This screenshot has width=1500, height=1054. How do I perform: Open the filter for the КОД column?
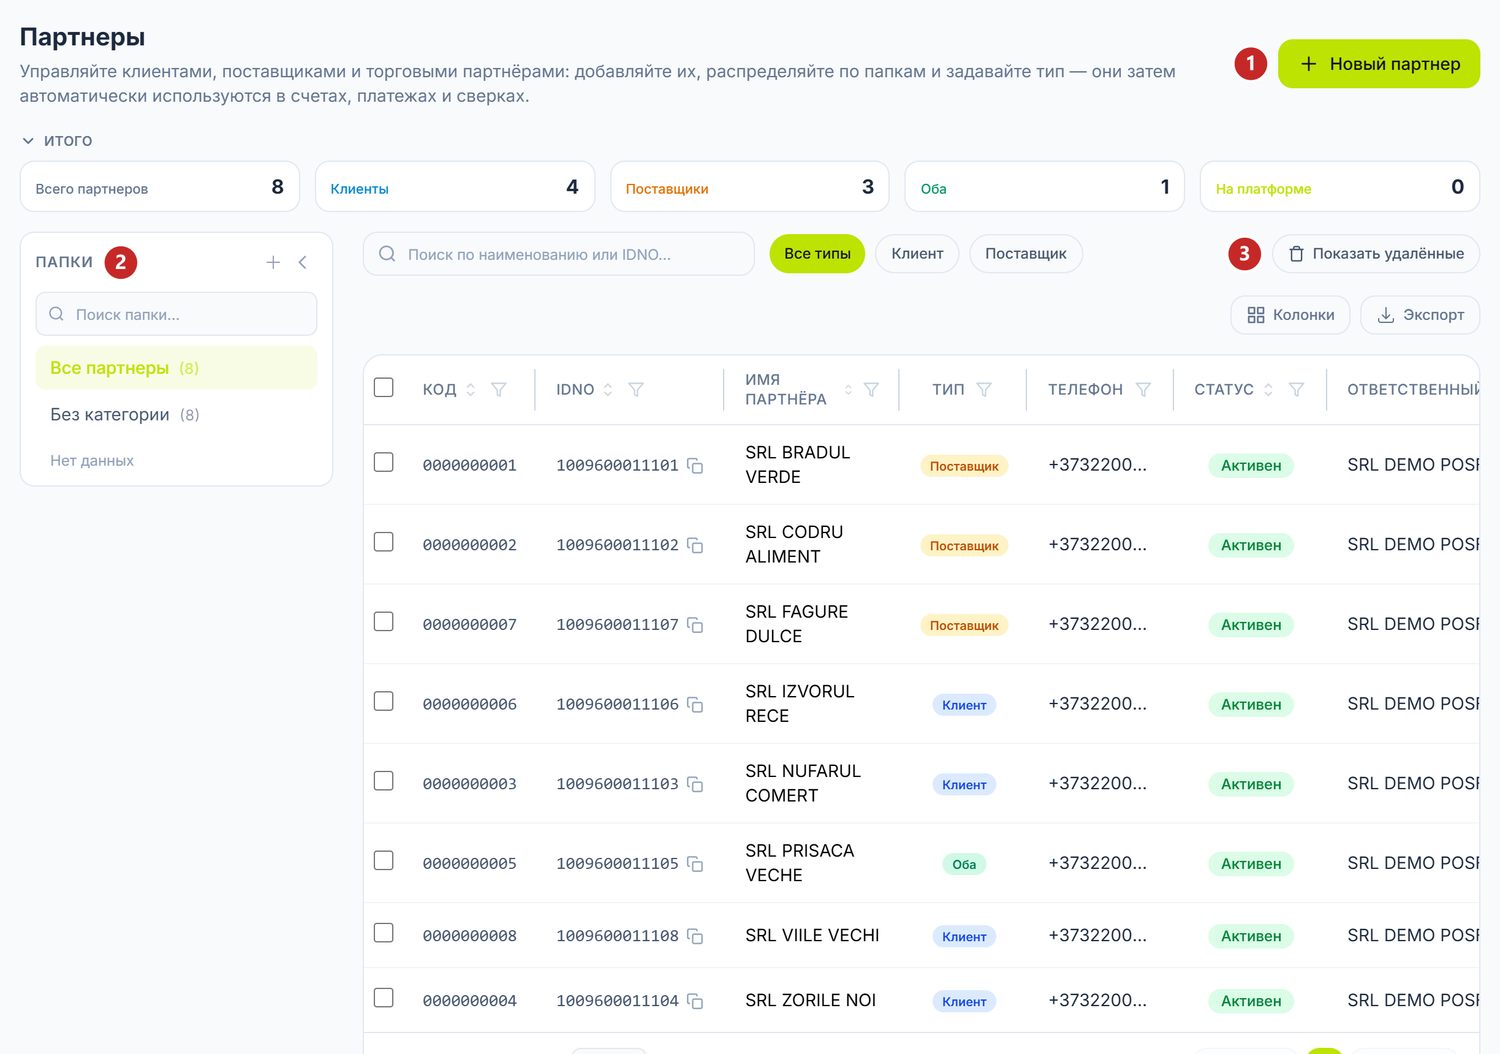[499, 390]
